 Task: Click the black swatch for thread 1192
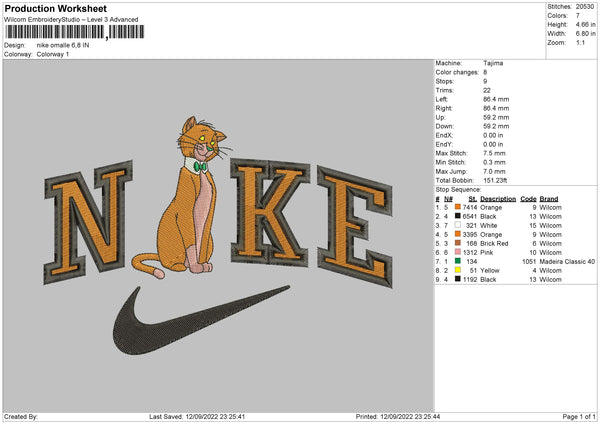[457, 279]
